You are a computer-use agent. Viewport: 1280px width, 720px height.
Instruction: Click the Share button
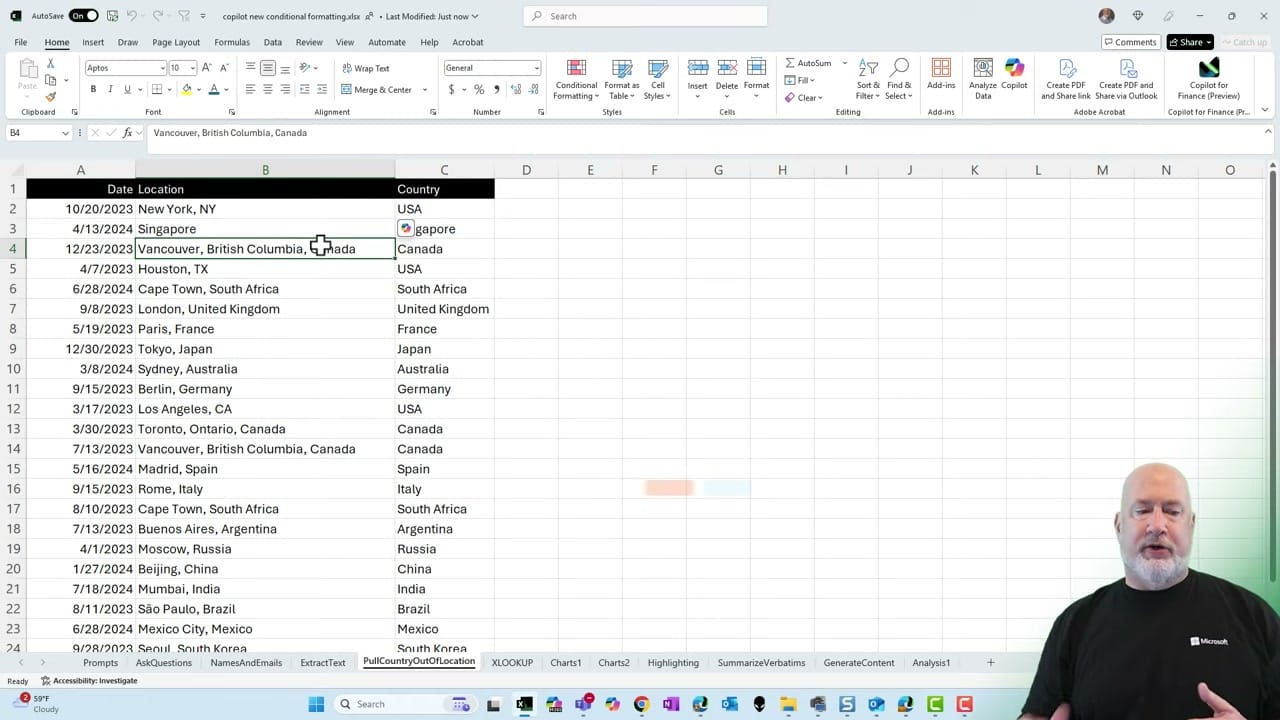1188,42
